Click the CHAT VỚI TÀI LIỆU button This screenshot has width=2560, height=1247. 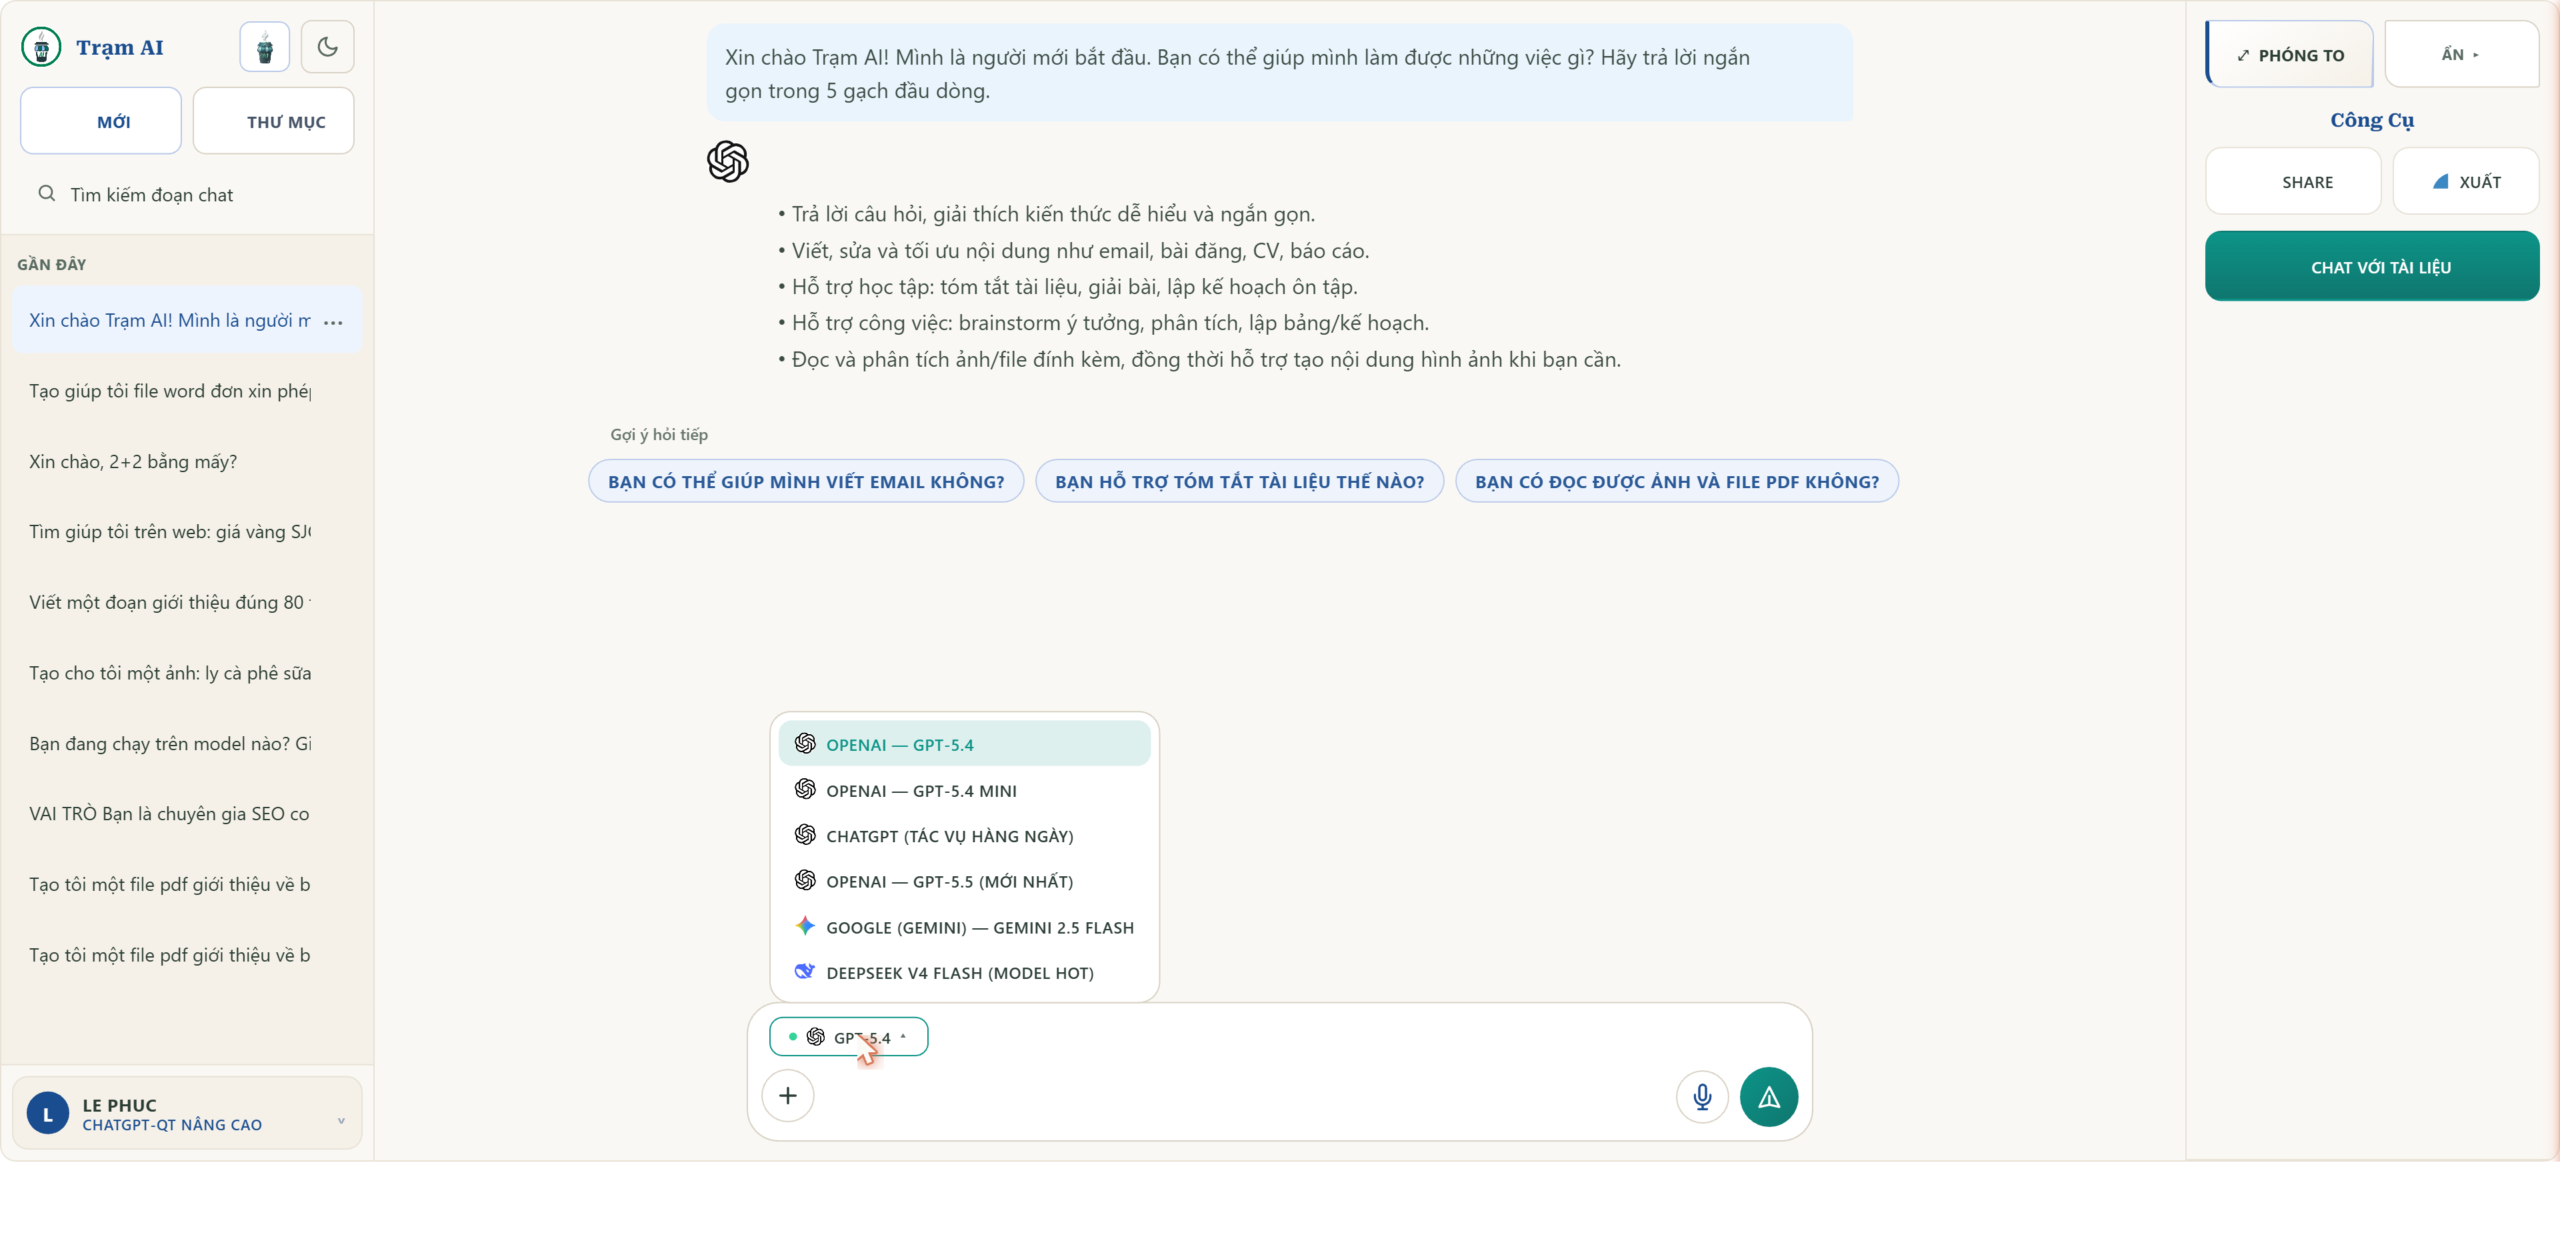point(2372,267)
